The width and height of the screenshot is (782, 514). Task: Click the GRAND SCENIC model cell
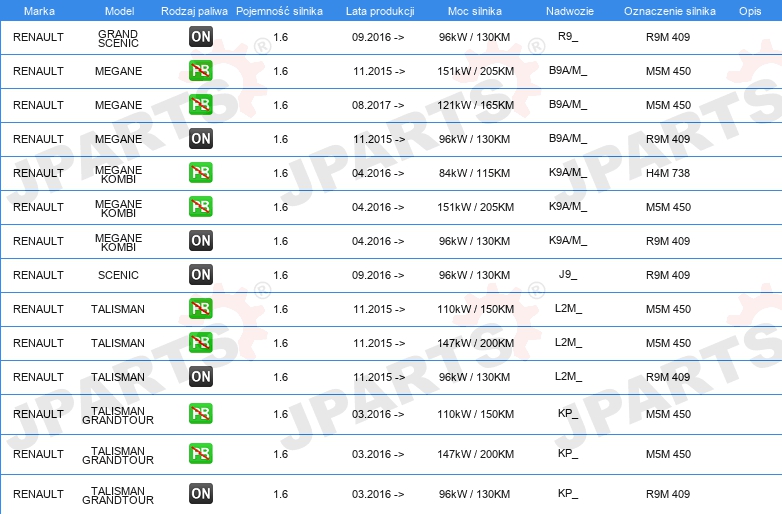coord(118,38)
